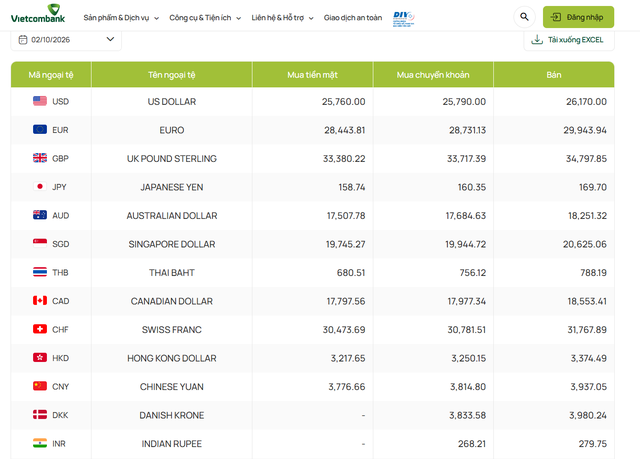640x459 pixels.
Task: Click Tải xuống EXCEL button
Action: point(569,40)
